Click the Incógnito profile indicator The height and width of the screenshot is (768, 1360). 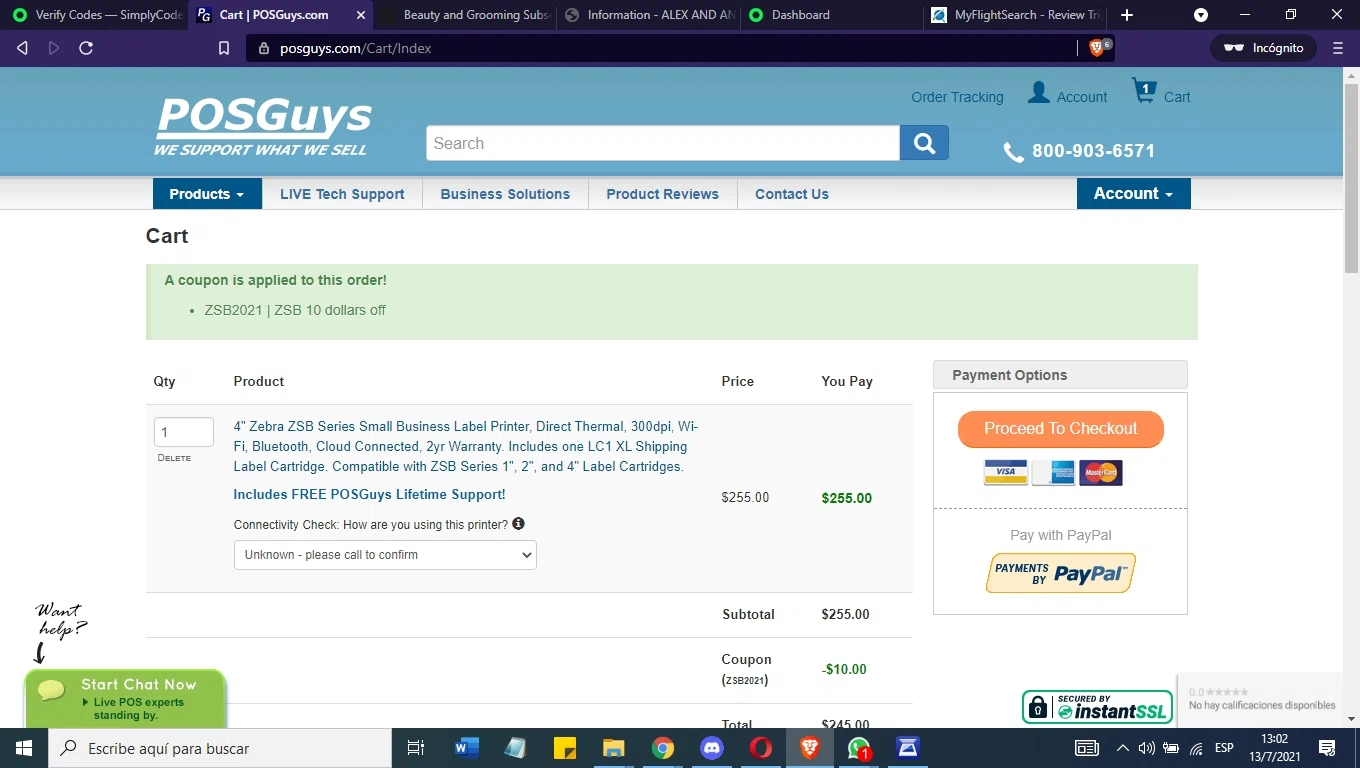[x=1264, y=48]
